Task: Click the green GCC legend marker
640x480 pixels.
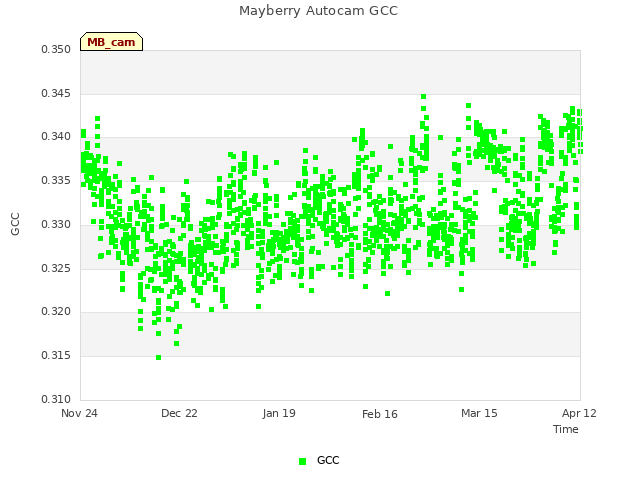Action: tap(302, 461)
